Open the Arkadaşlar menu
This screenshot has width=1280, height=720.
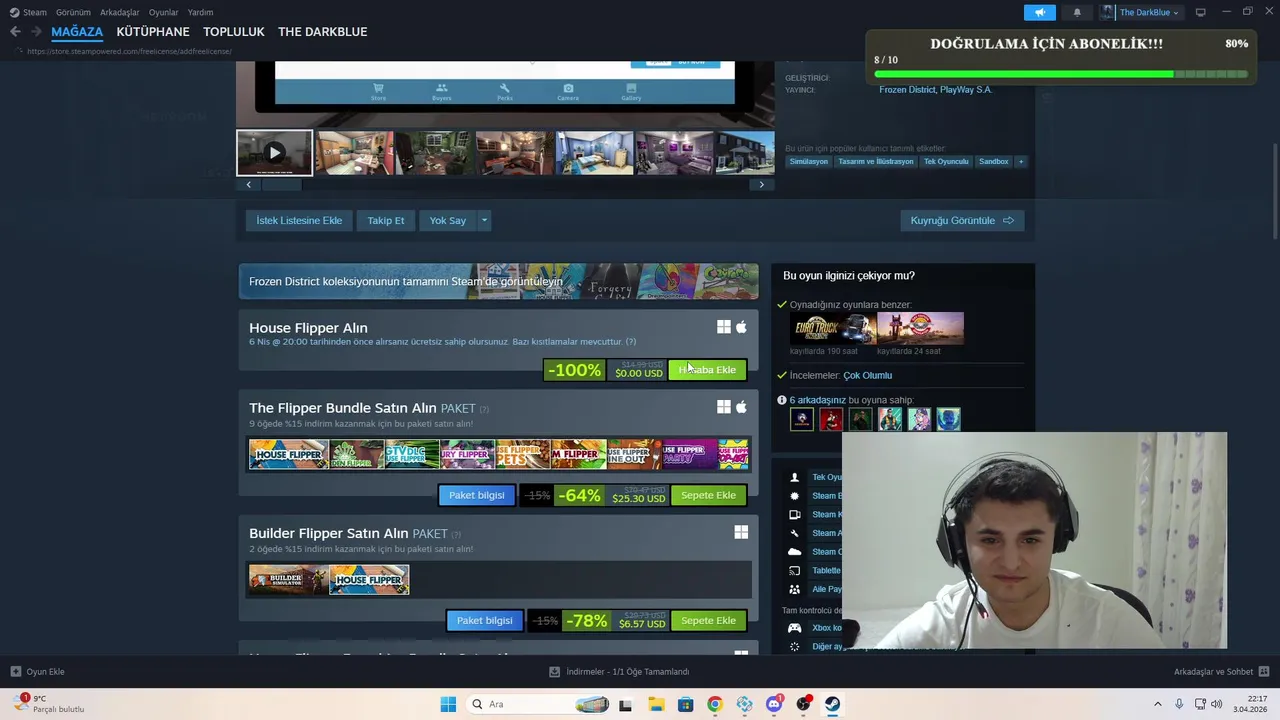[120, 12]
